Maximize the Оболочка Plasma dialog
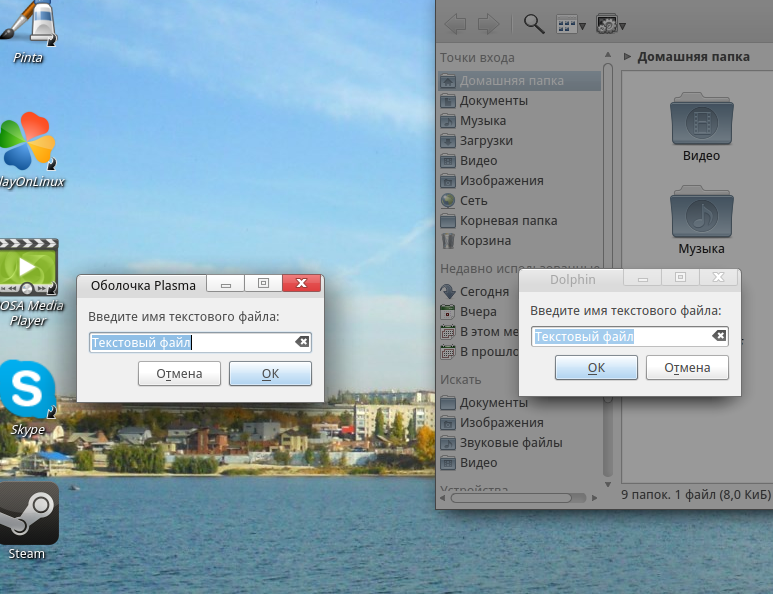The width and height of the screenshot is (773, 594). click(264, 283)
